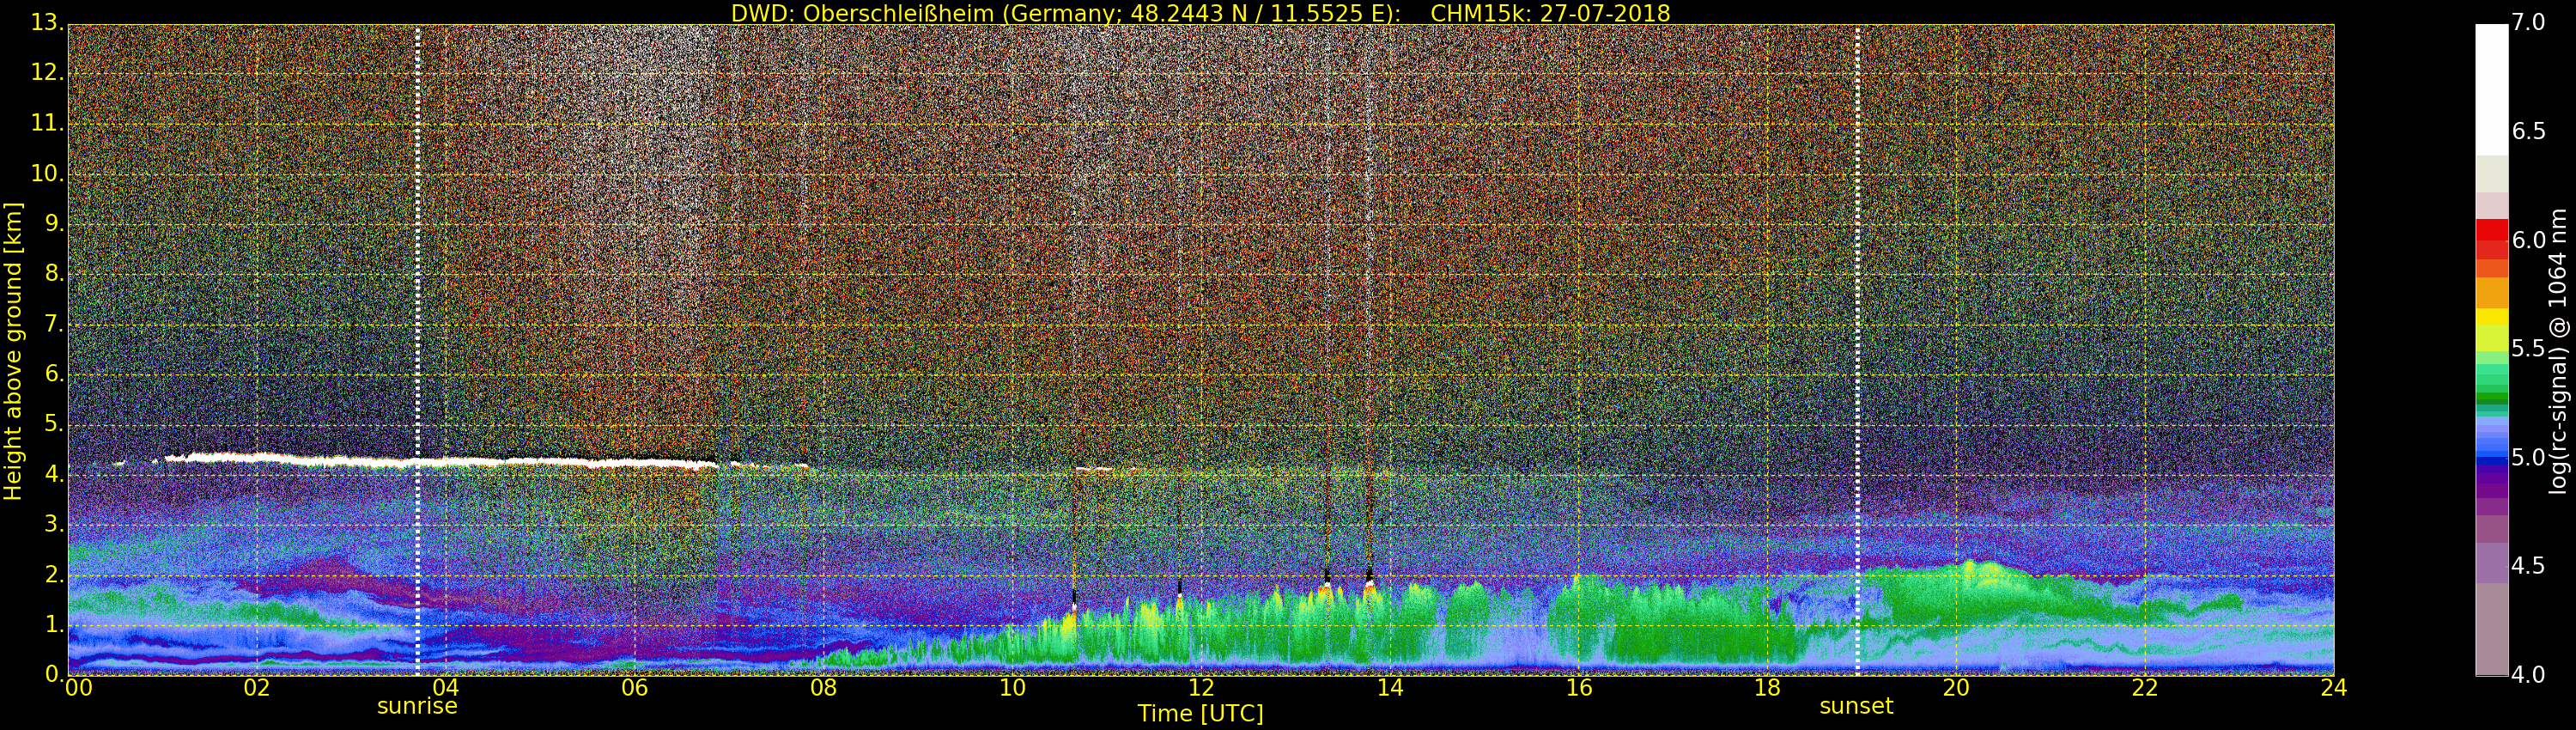Click the time axis tick "24"
Image resolution: width=2576 pixels, height=730 pixels.
[2334, 688]
